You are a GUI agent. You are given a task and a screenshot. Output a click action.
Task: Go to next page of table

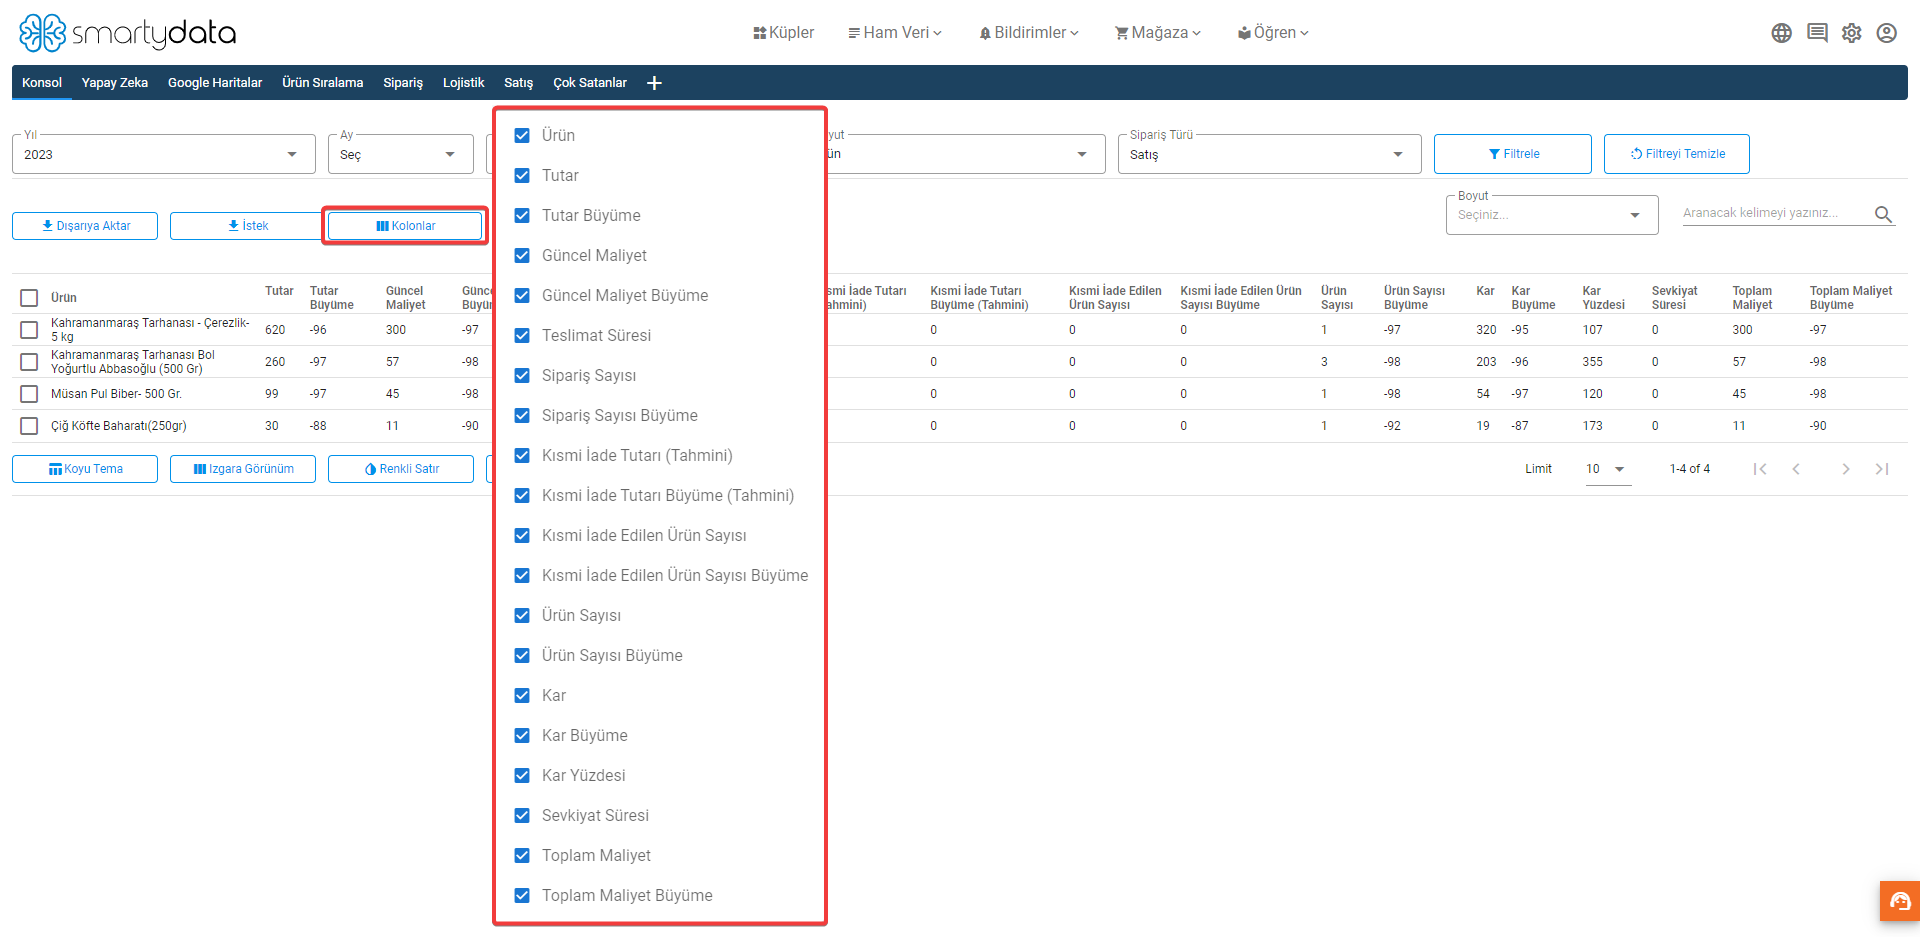1846,469
